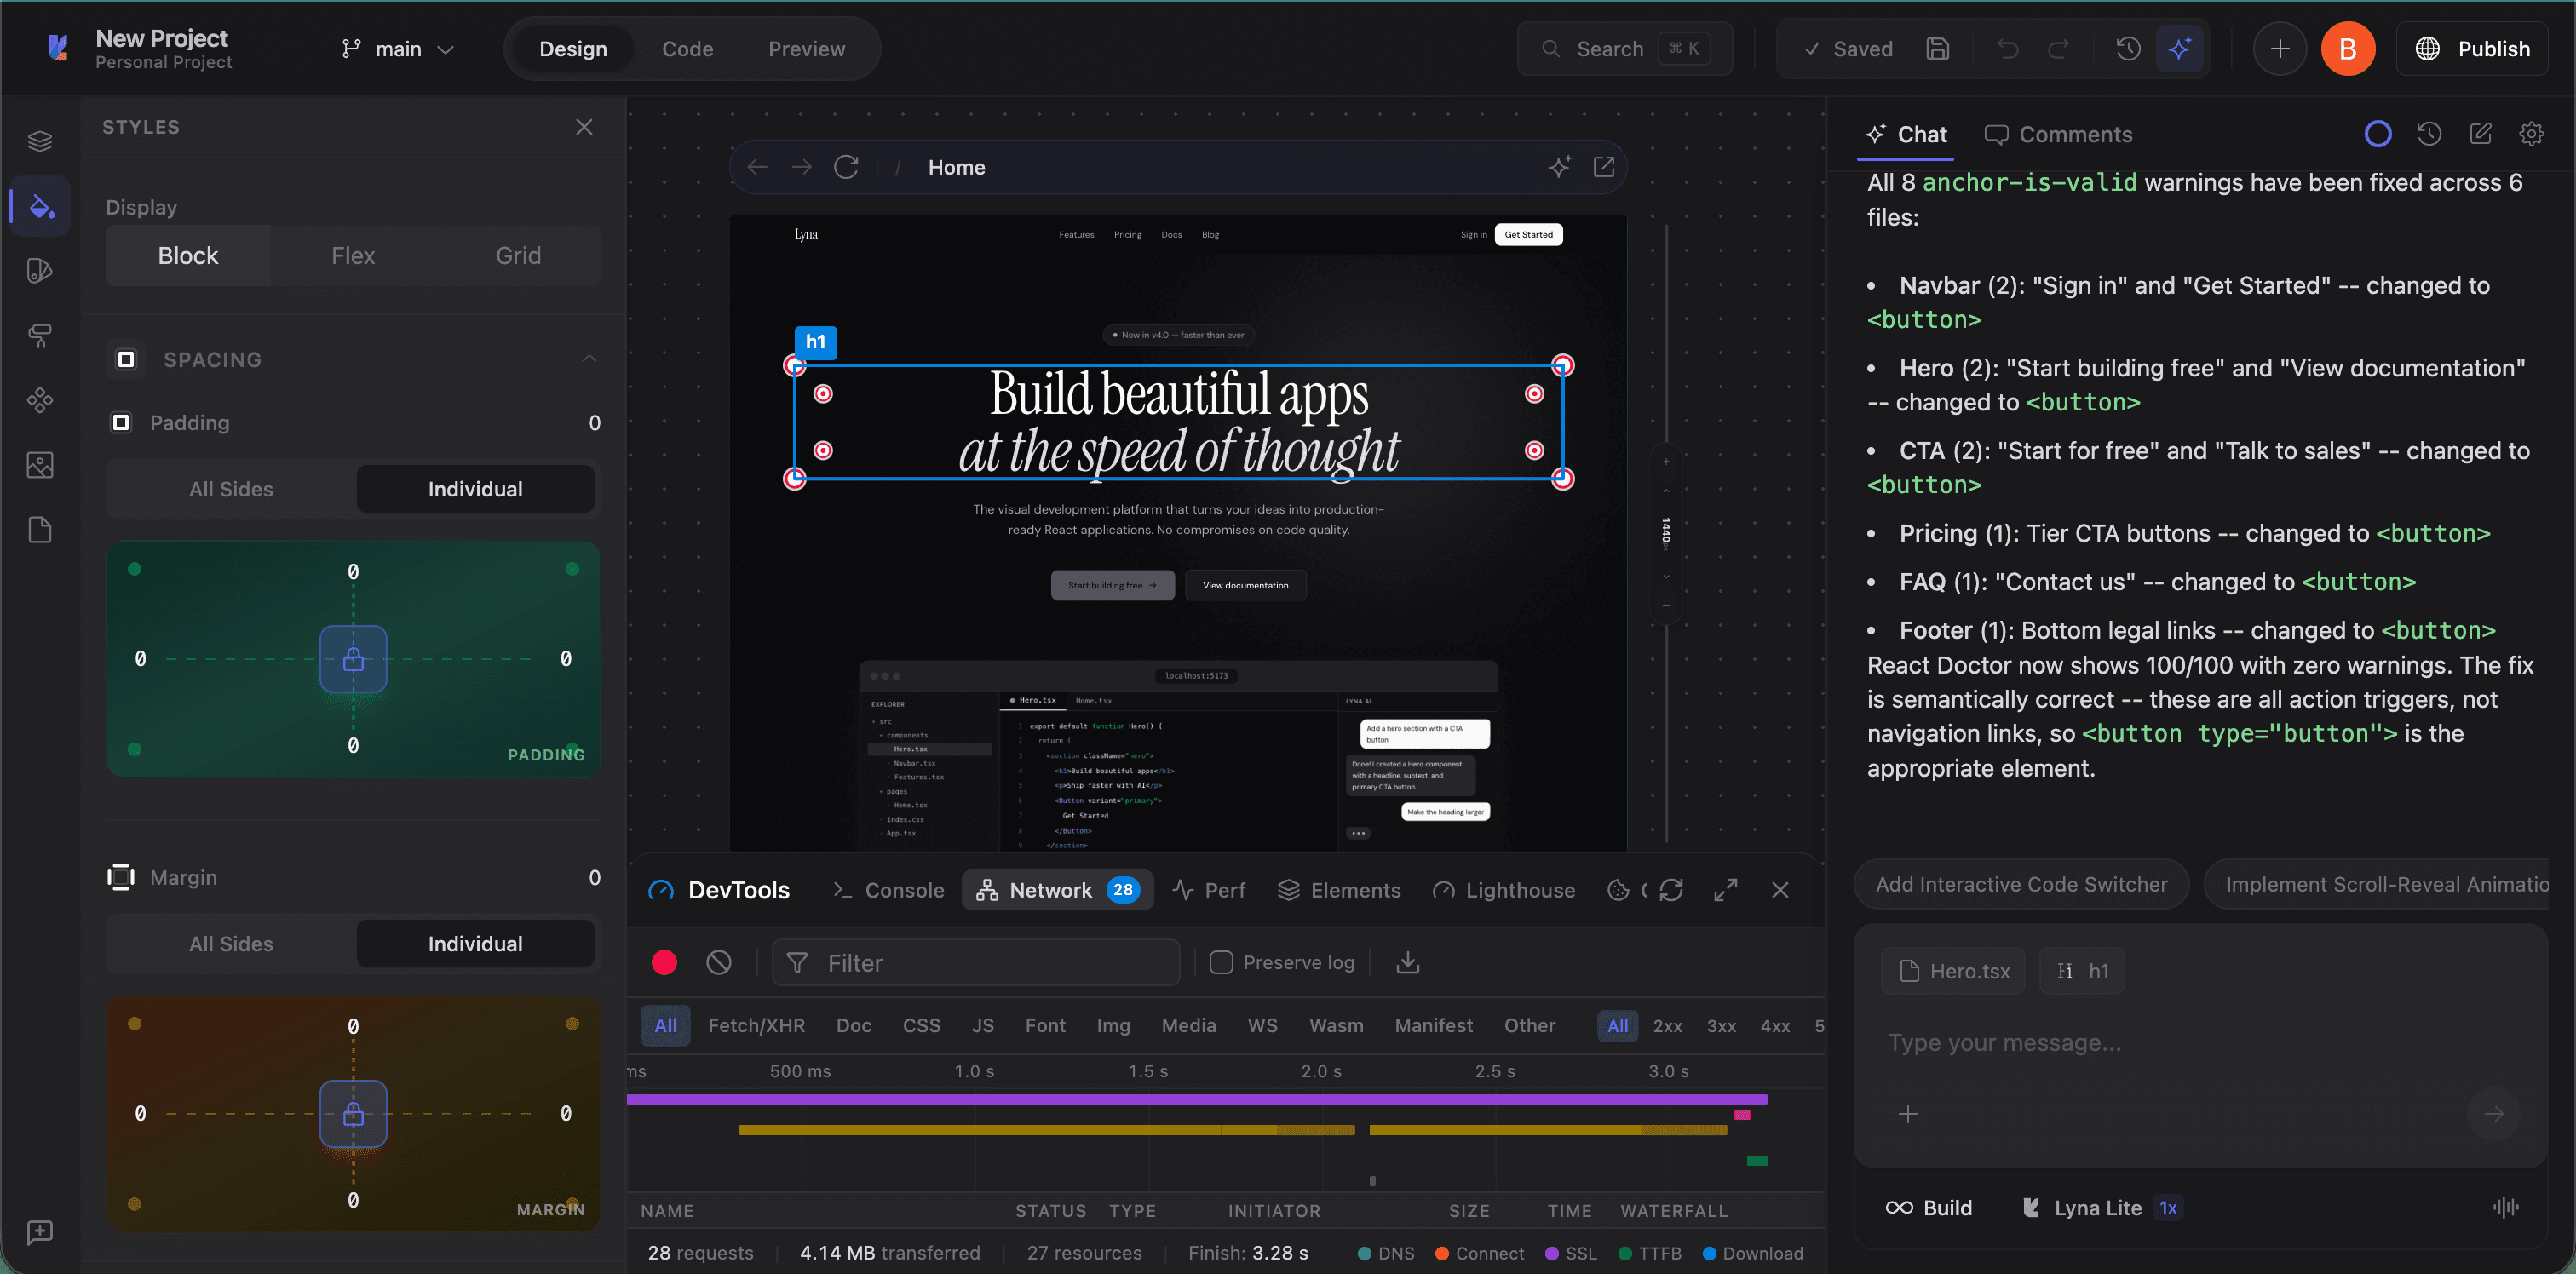
Task: Set padding mode to All Sides
Action: pos(230,489)
